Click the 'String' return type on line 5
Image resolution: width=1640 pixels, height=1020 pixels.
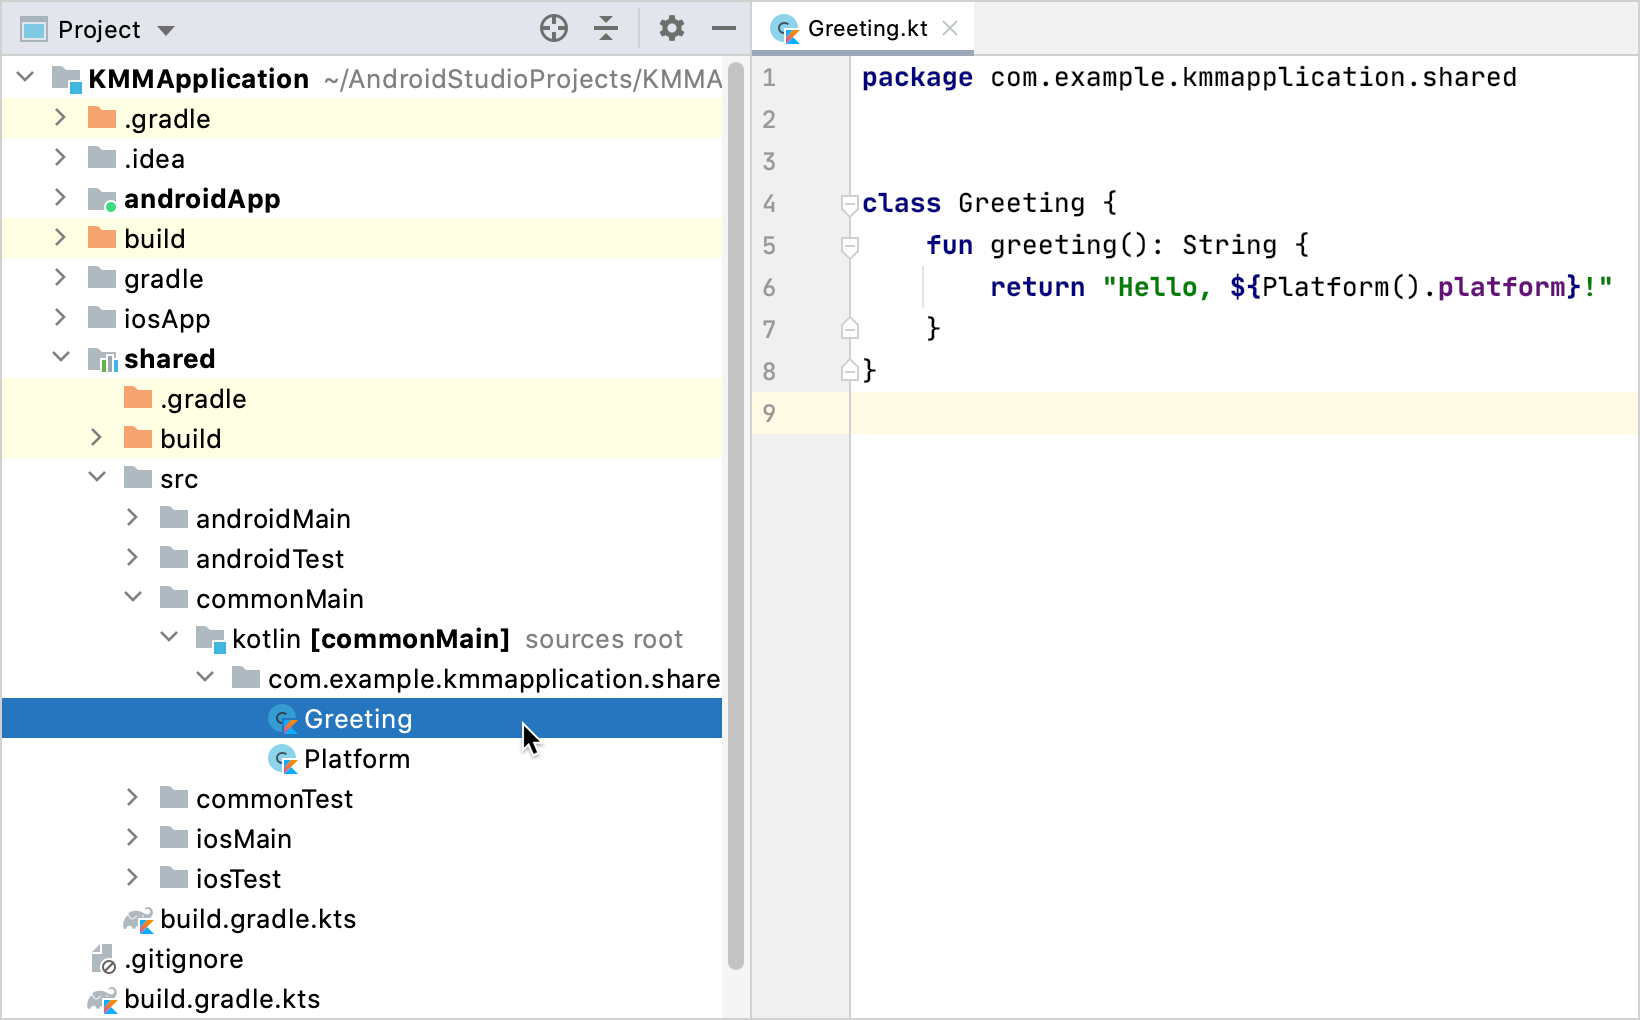[1229, 245]
